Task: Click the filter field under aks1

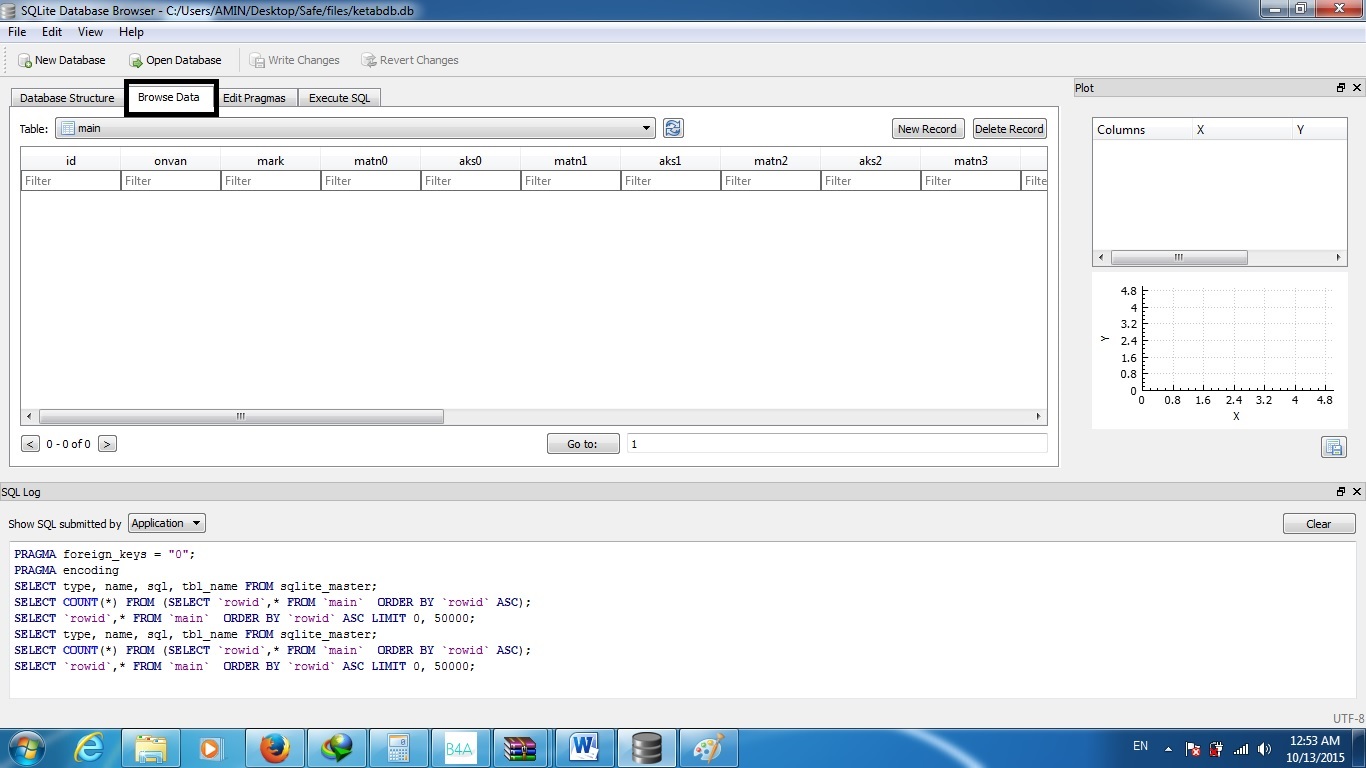Action: (x=671, y=181)
